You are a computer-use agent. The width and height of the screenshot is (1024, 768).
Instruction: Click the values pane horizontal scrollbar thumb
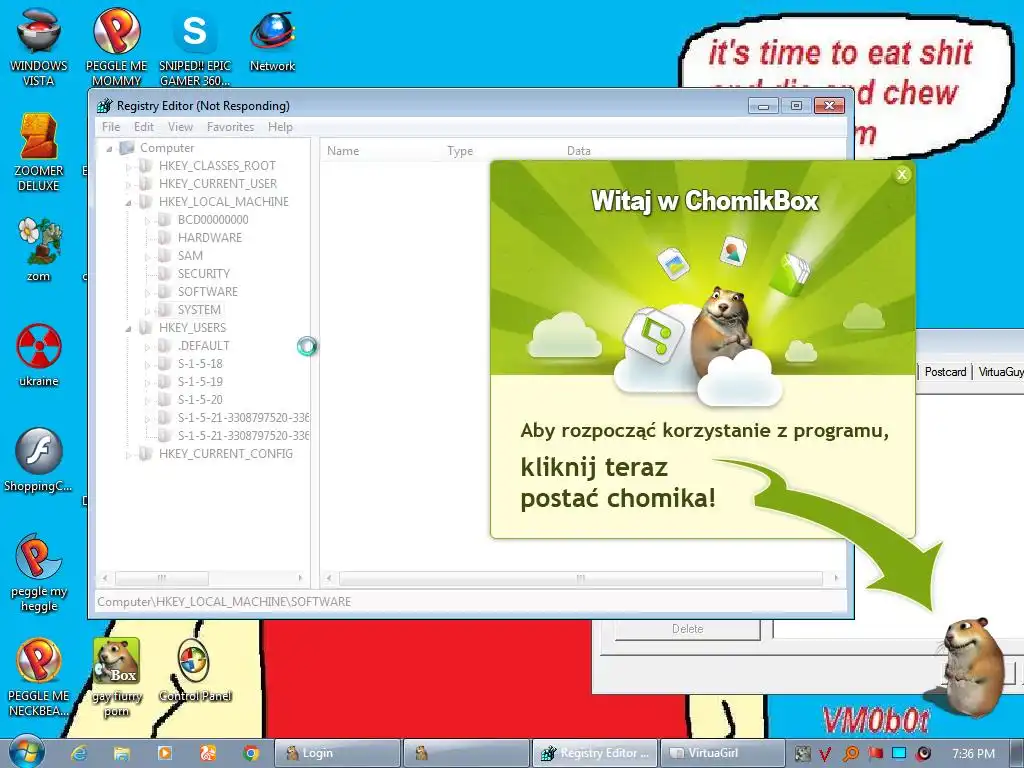click(x=581, y=578)
